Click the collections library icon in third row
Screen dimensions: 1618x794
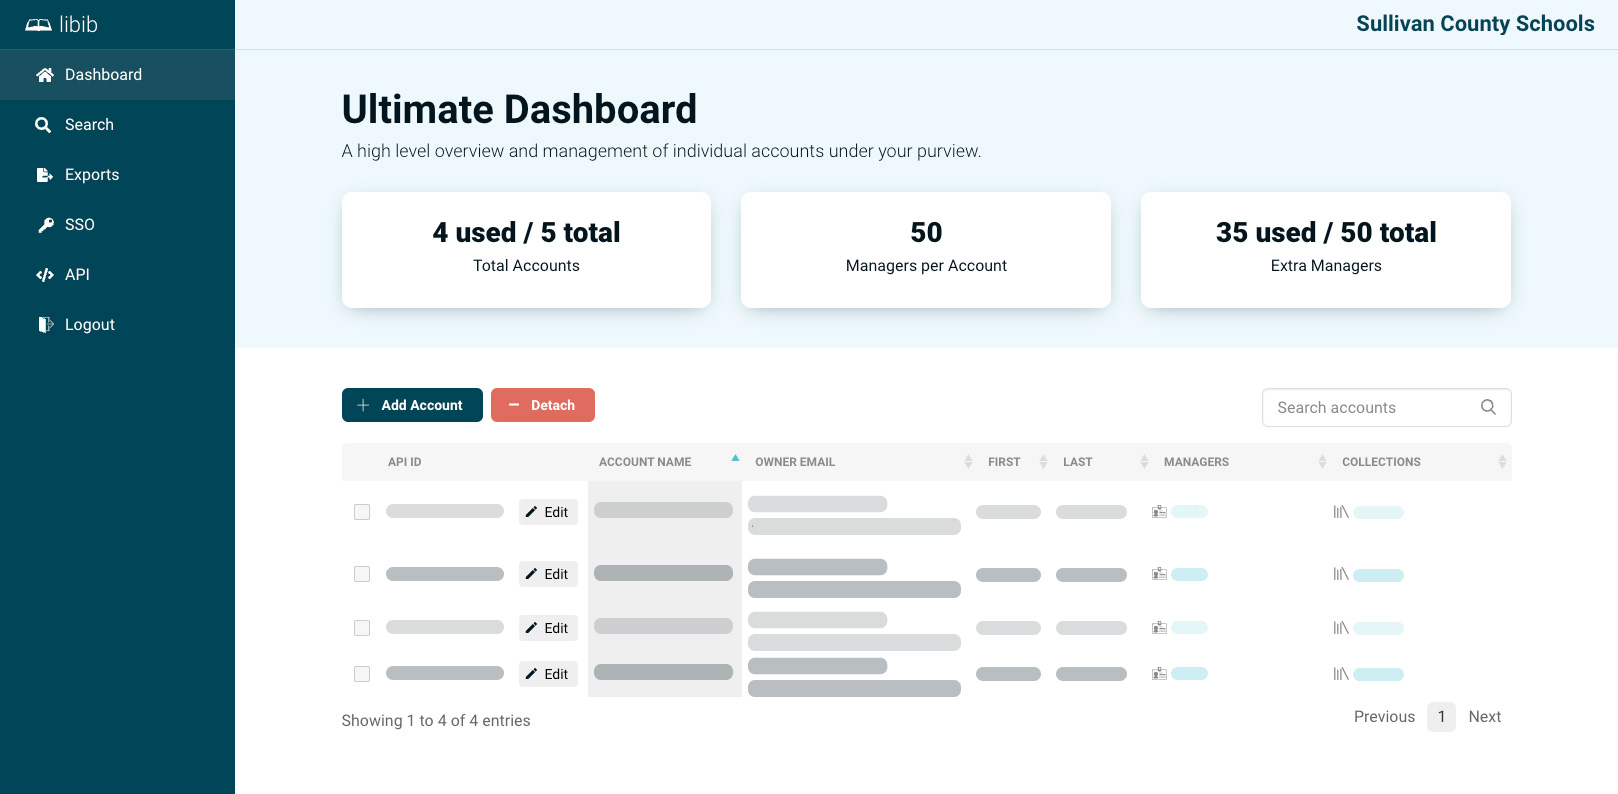(1341, 628)
